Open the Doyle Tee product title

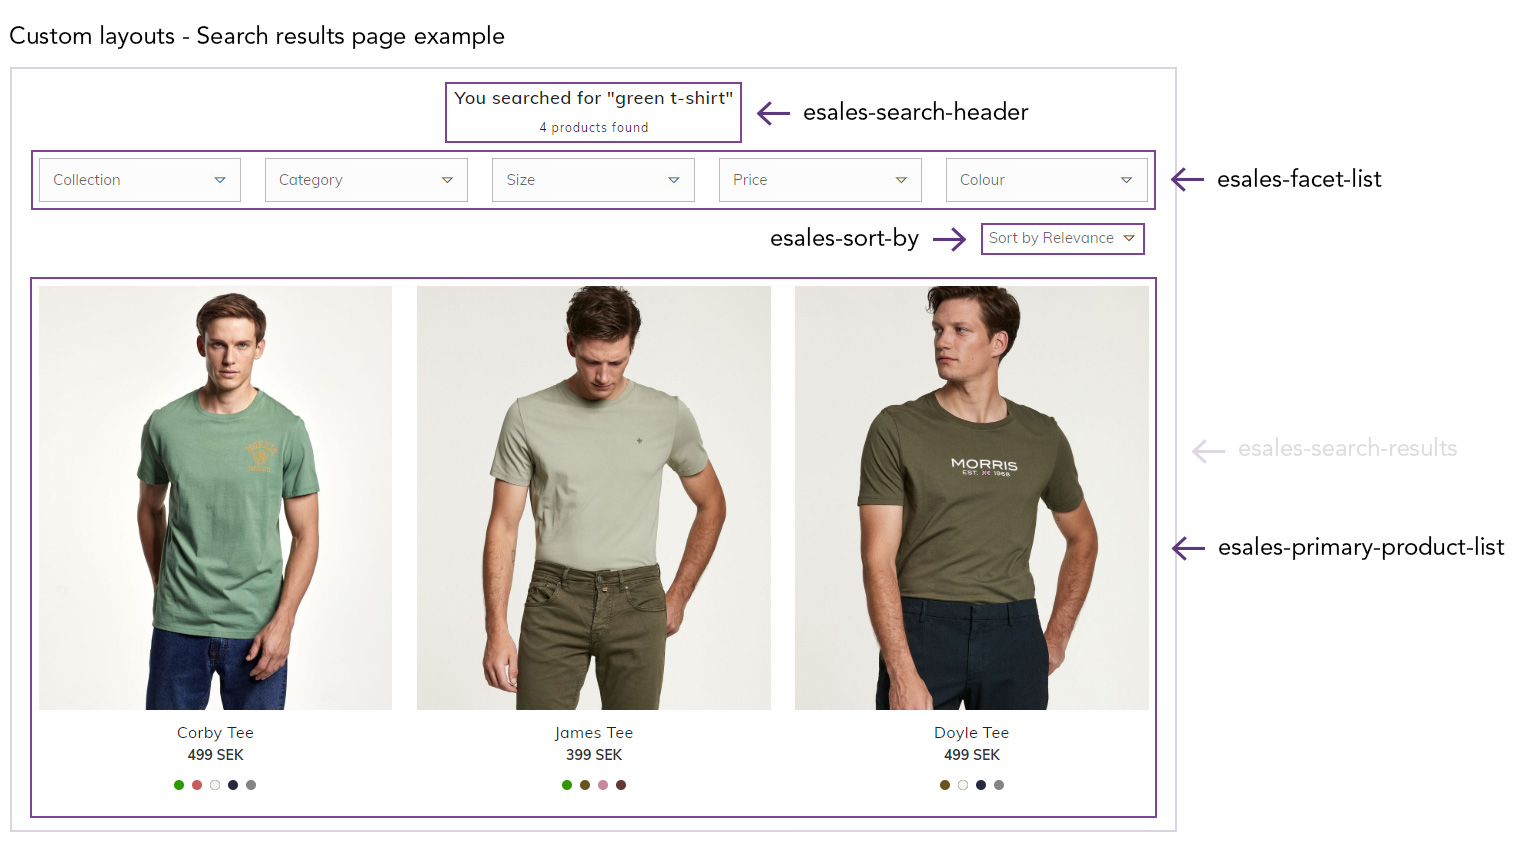coord(972,733)
